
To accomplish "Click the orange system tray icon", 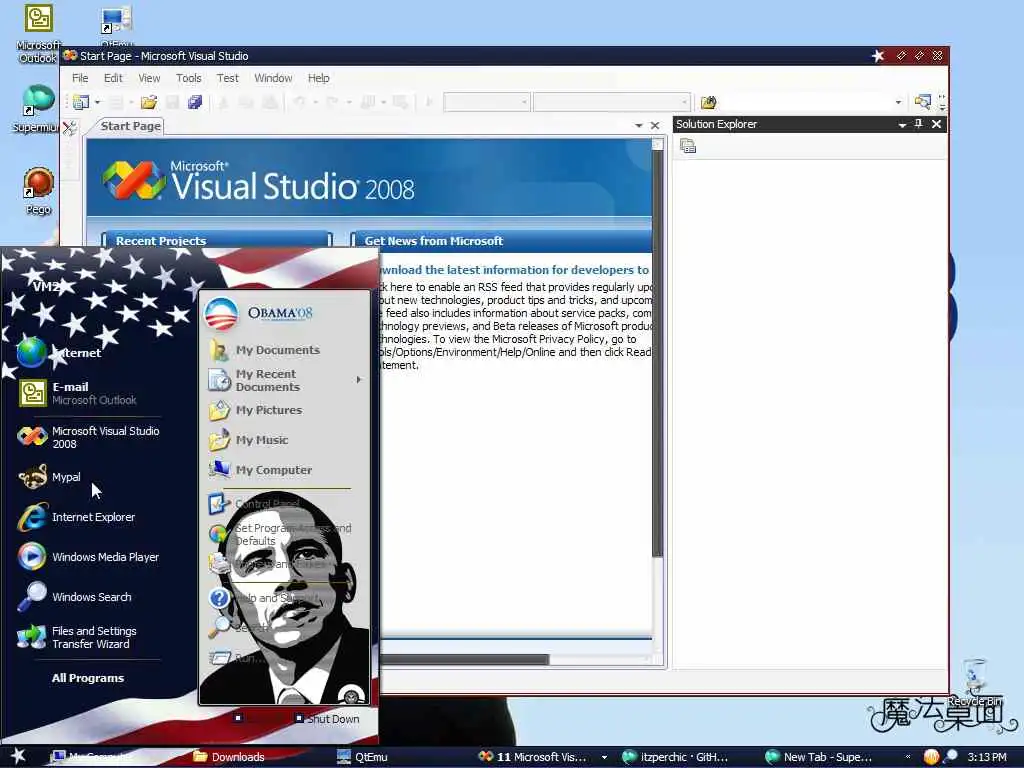I will click(931, 757).
